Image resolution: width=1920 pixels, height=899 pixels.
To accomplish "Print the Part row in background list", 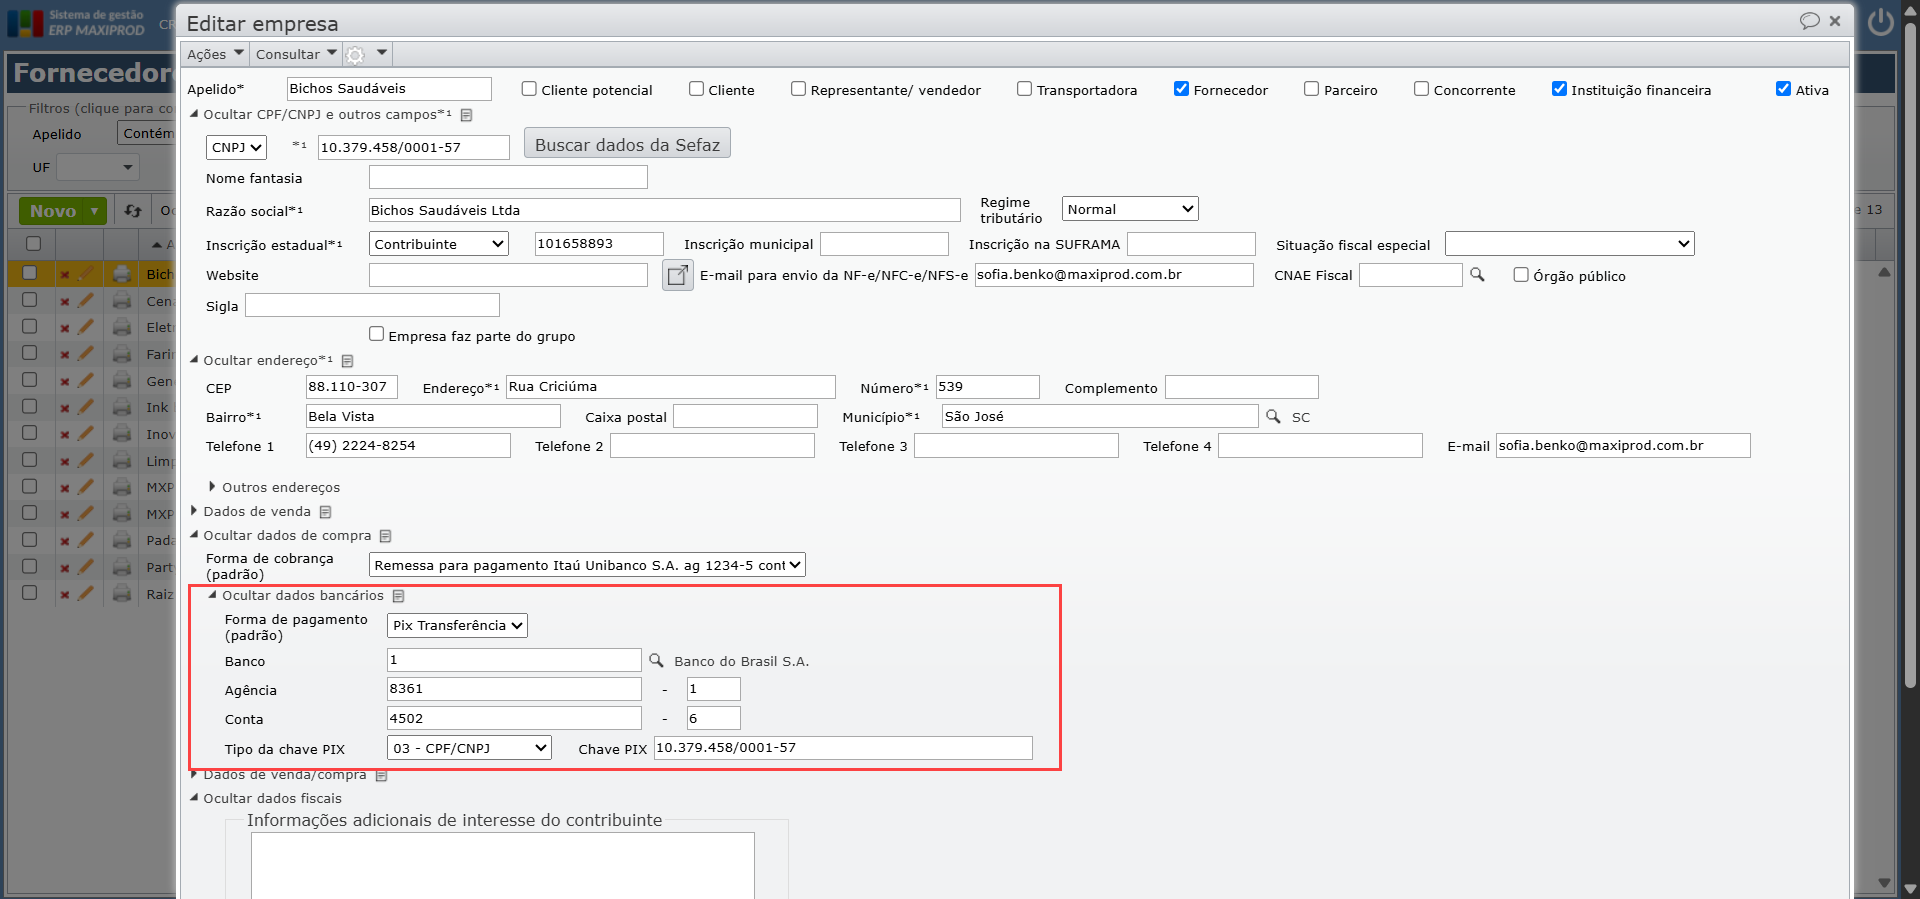I will click(122, 567).
